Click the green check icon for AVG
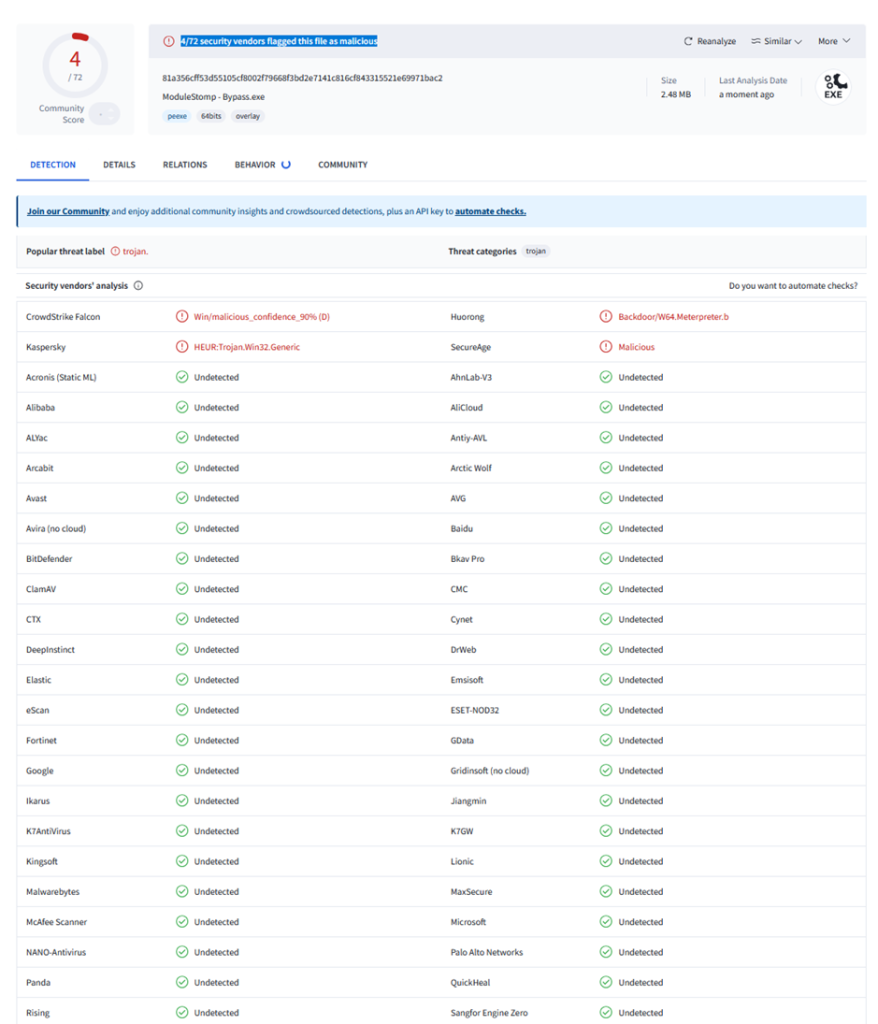This screenshot has height=1024, width=878. click(x=606, y=498)
